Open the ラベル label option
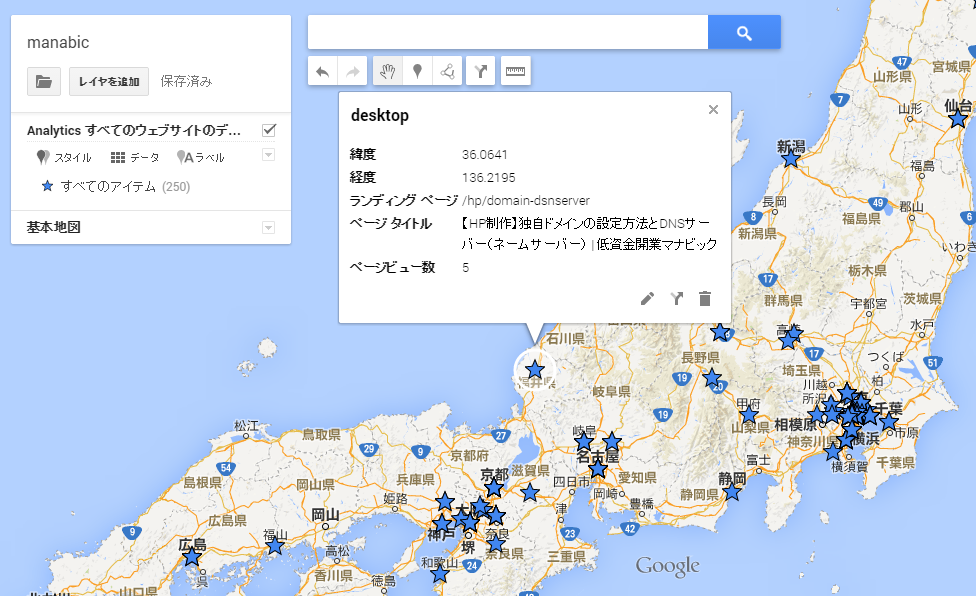The image size is (976, 596). (200, 157)
